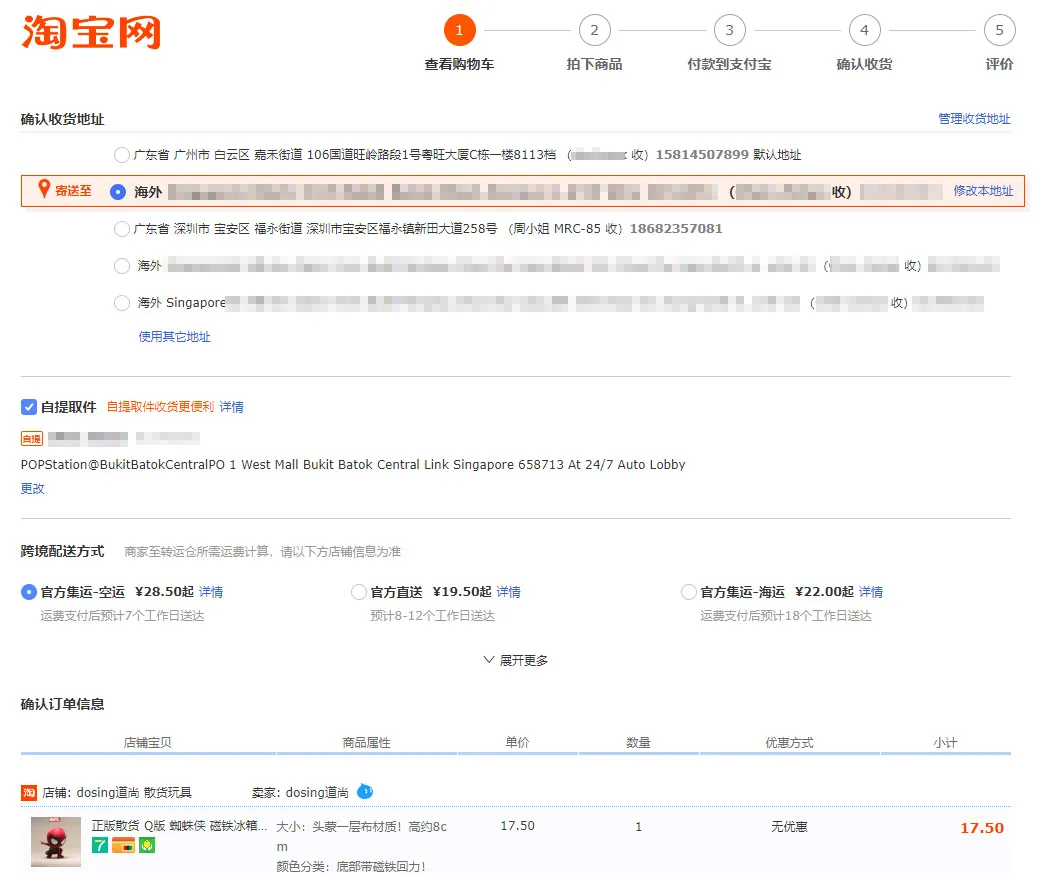Click the orange 淘 store badge before 店铺
Viewport: 1064px width, 873px height.
(x=28, y=792)
